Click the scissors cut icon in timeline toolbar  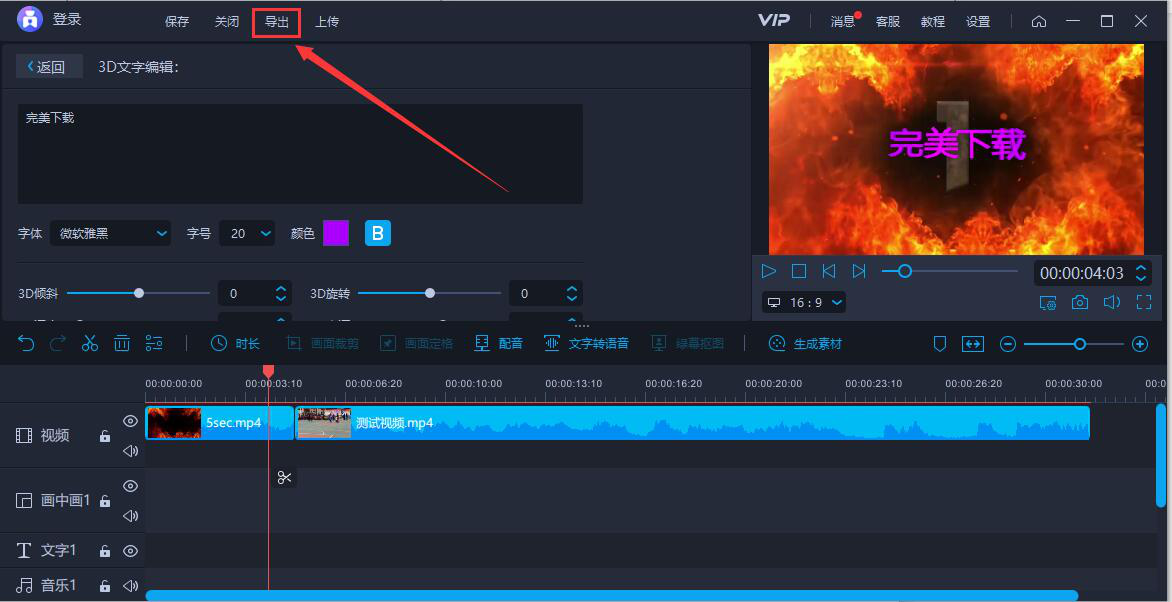90,343
